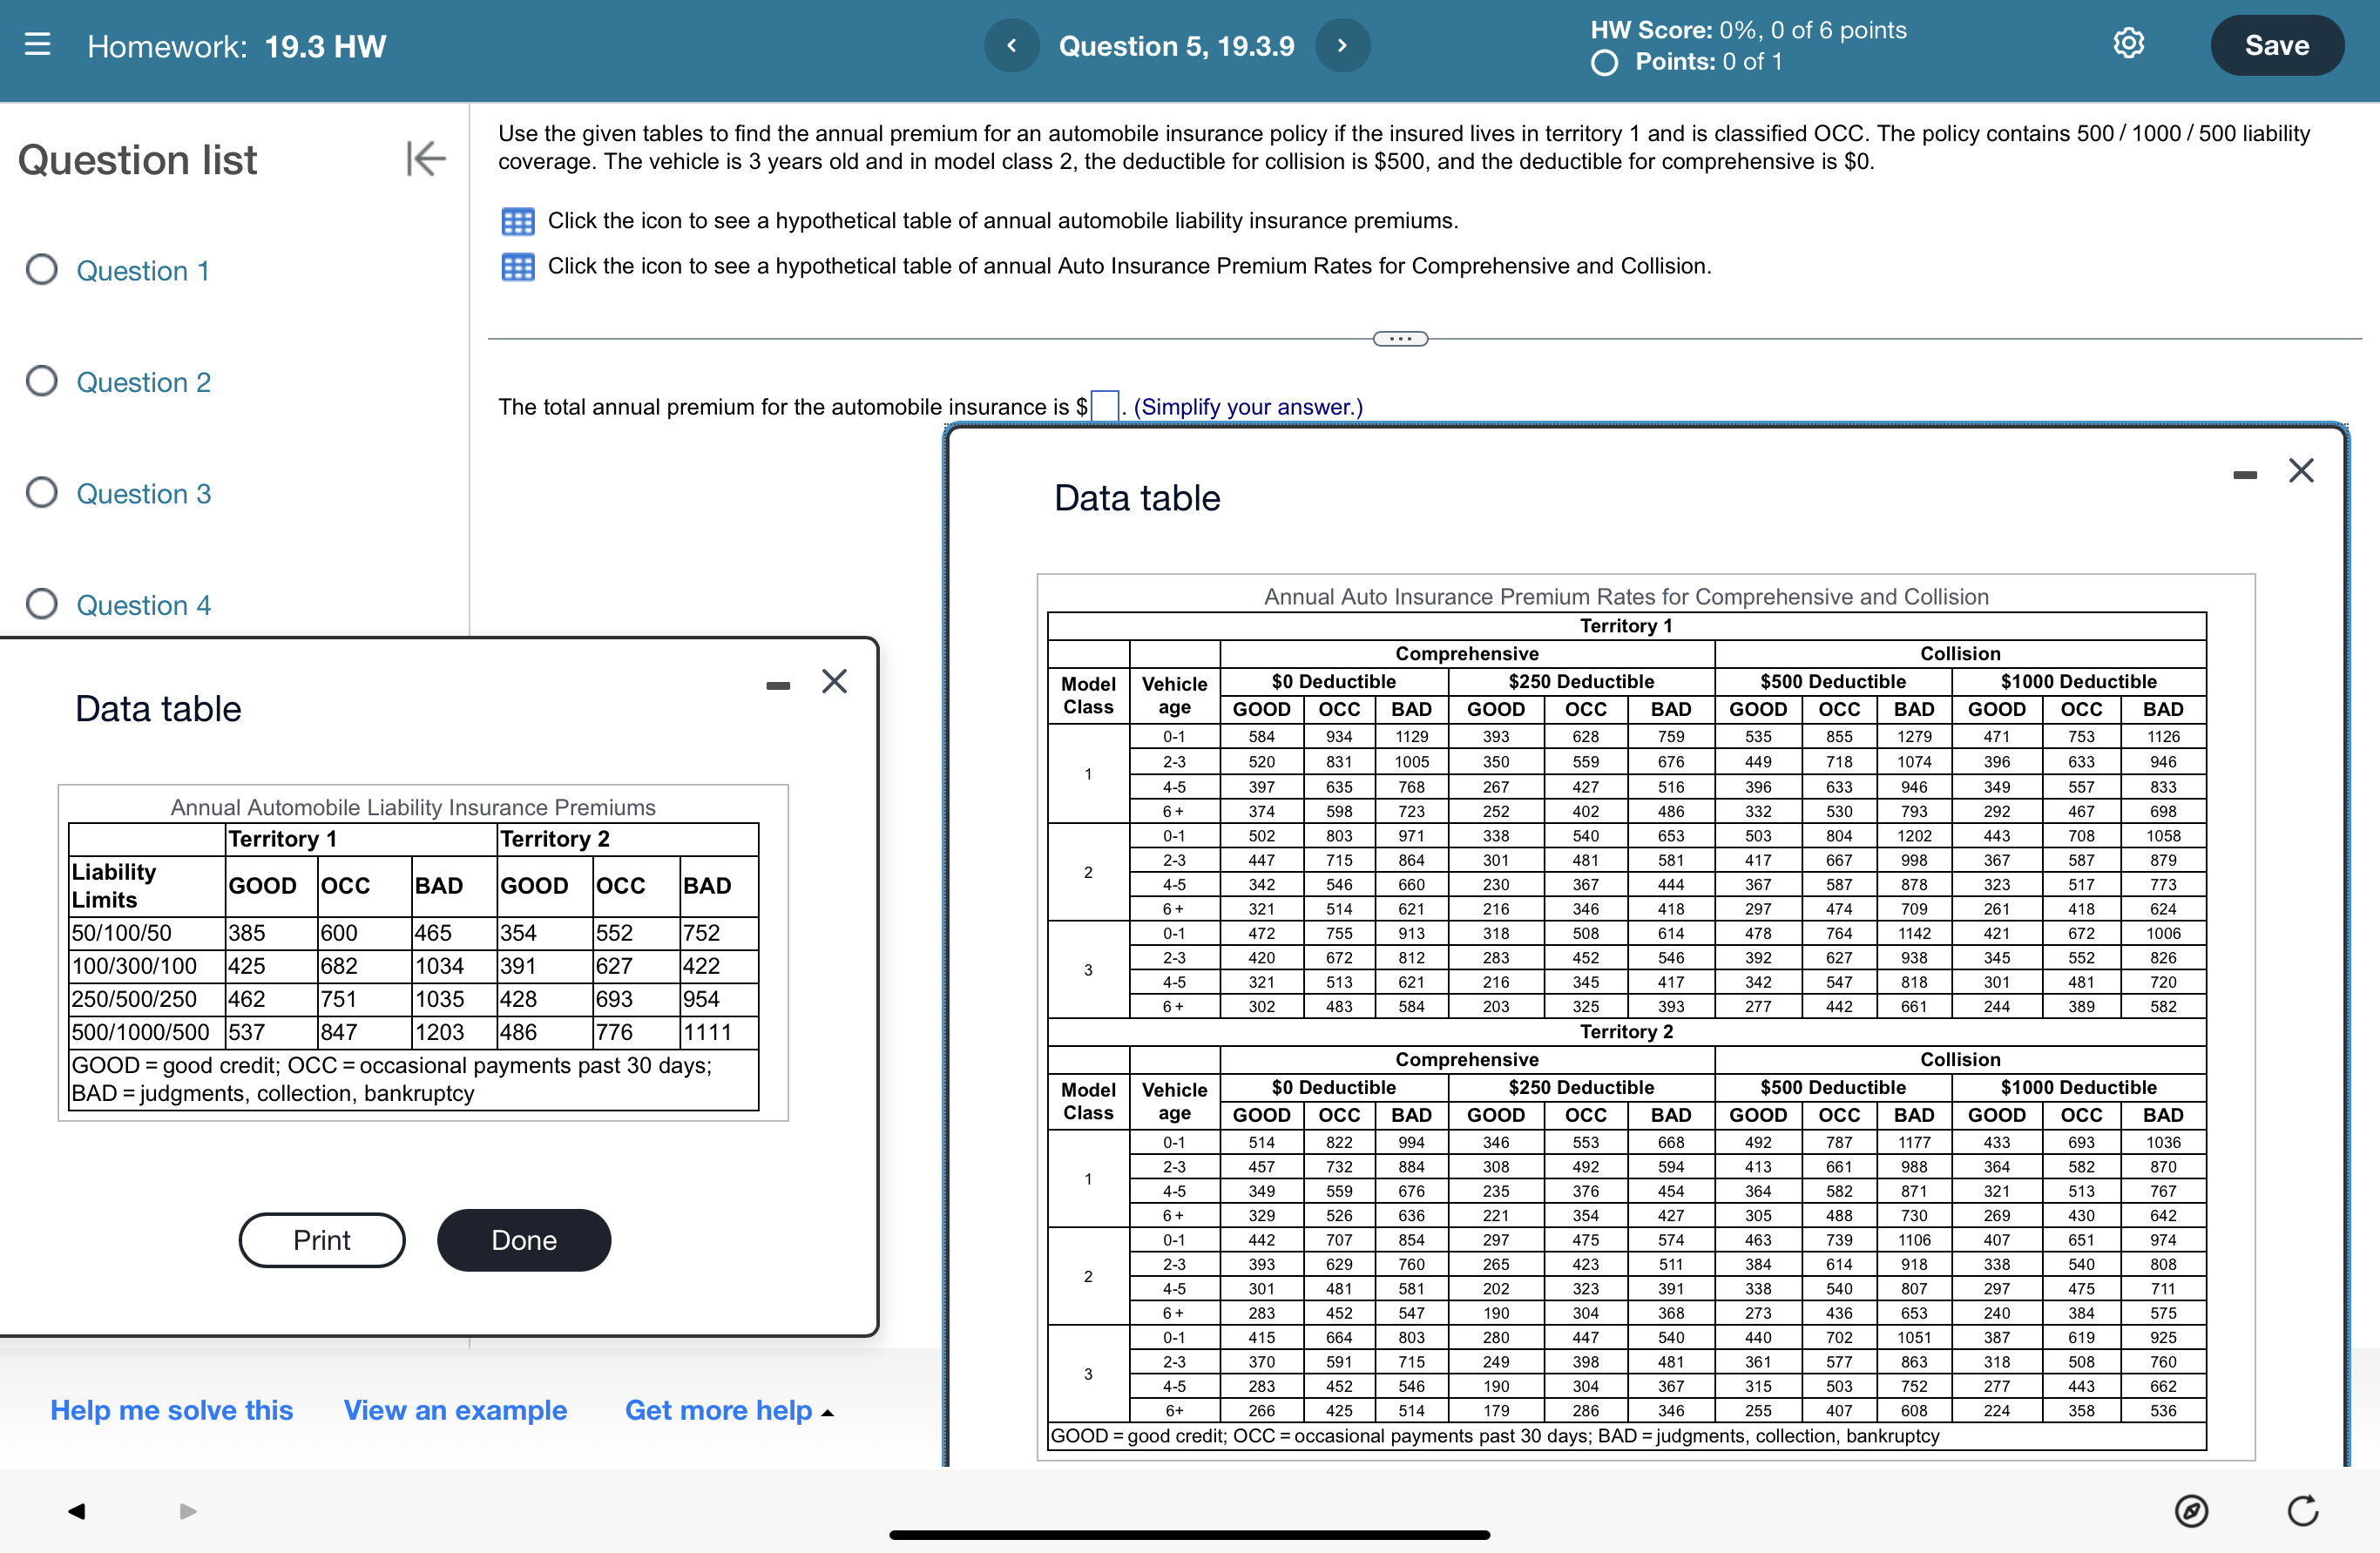Expand the ellipsis divider to show more content
The height and width of the screenshot is (1553, 2380).
1400,338
